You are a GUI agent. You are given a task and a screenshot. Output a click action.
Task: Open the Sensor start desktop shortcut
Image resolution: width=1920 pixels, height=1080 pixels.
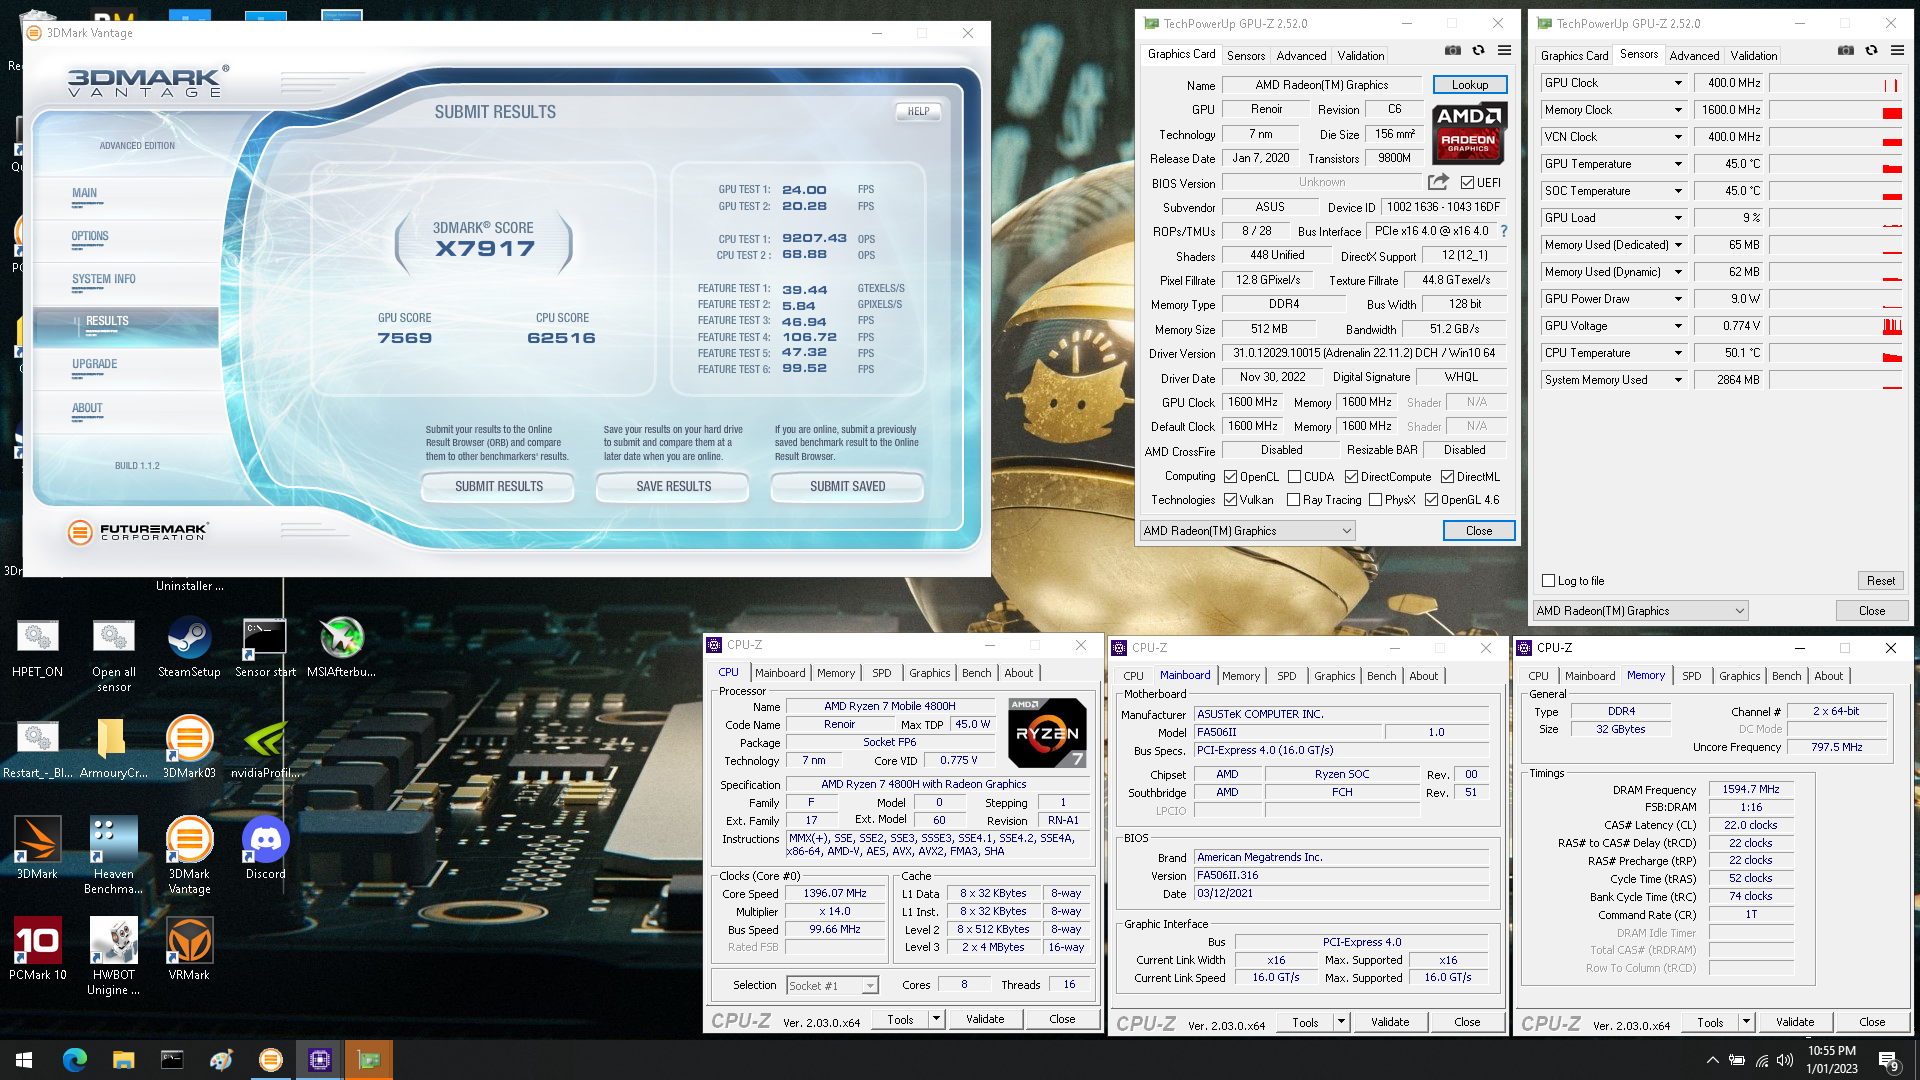point(265,649)
